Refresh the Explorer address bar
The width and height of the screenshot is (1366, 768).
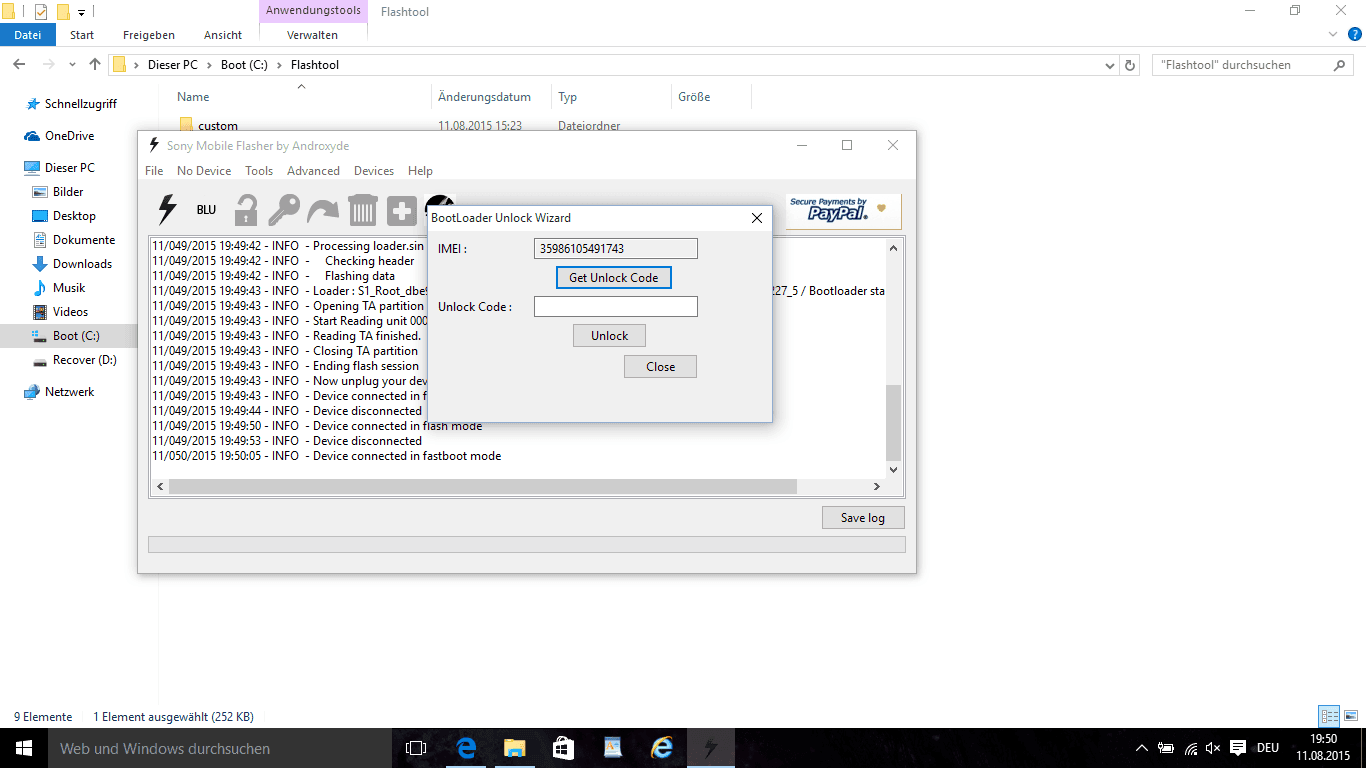click(1131, 65)
